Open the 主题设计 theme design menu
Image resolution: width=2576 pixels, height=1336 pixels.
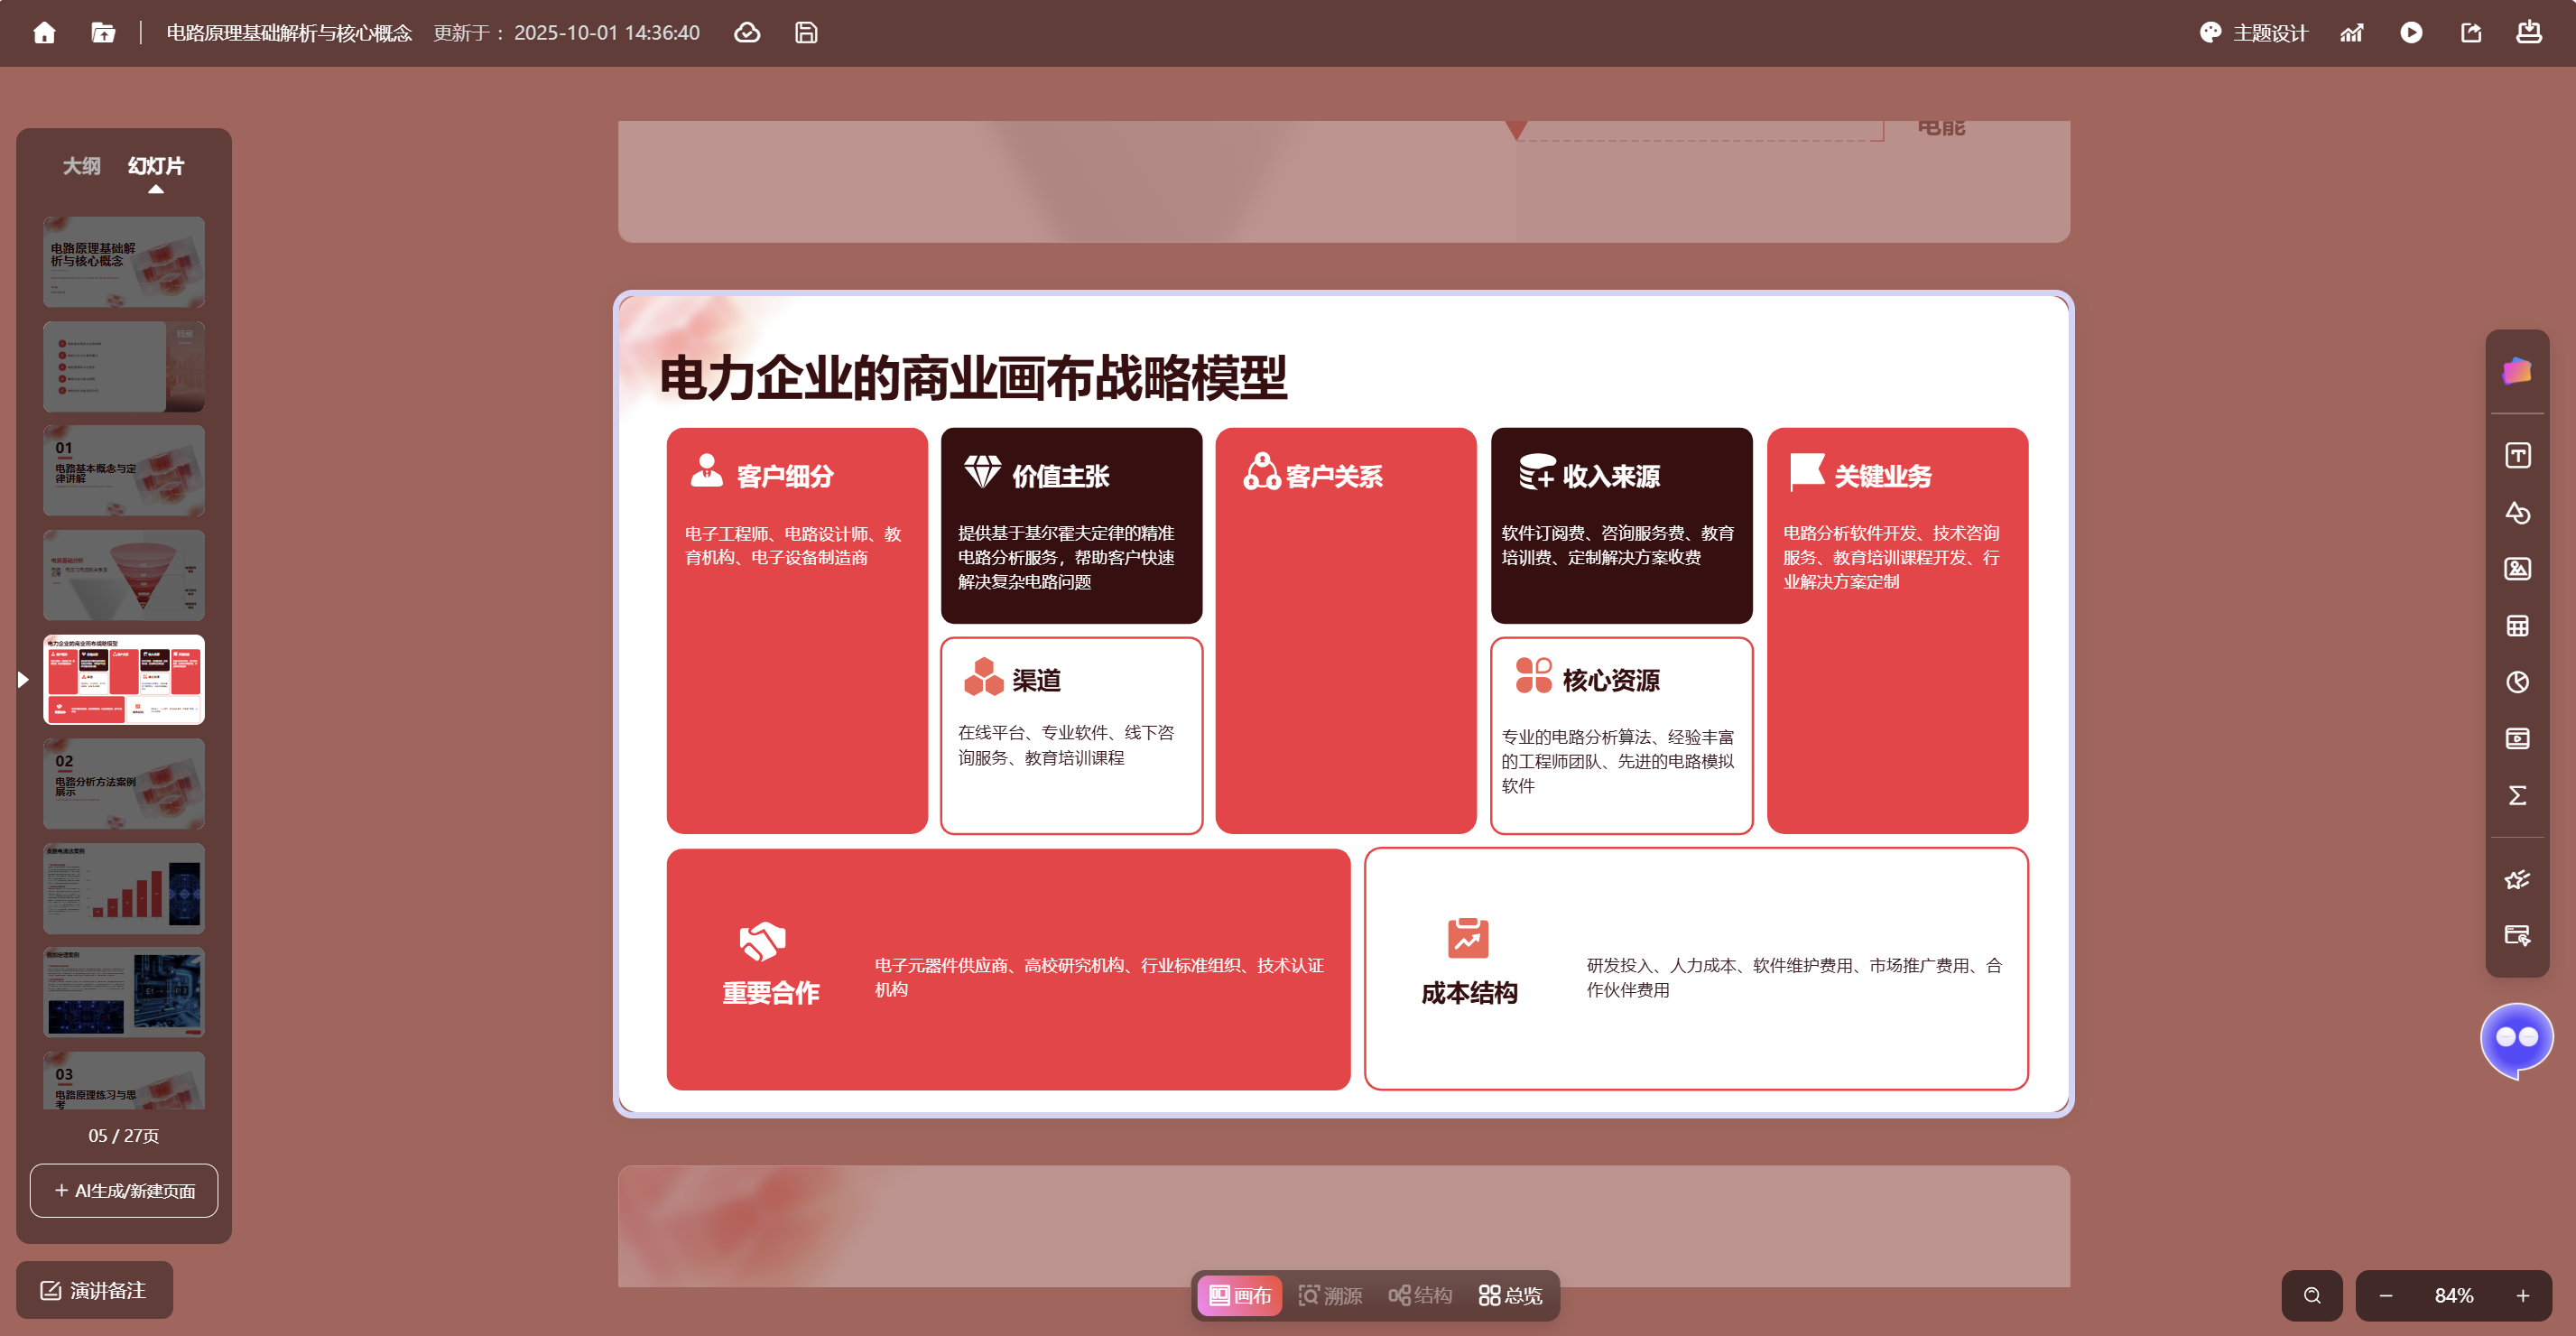coord(2254,33)
